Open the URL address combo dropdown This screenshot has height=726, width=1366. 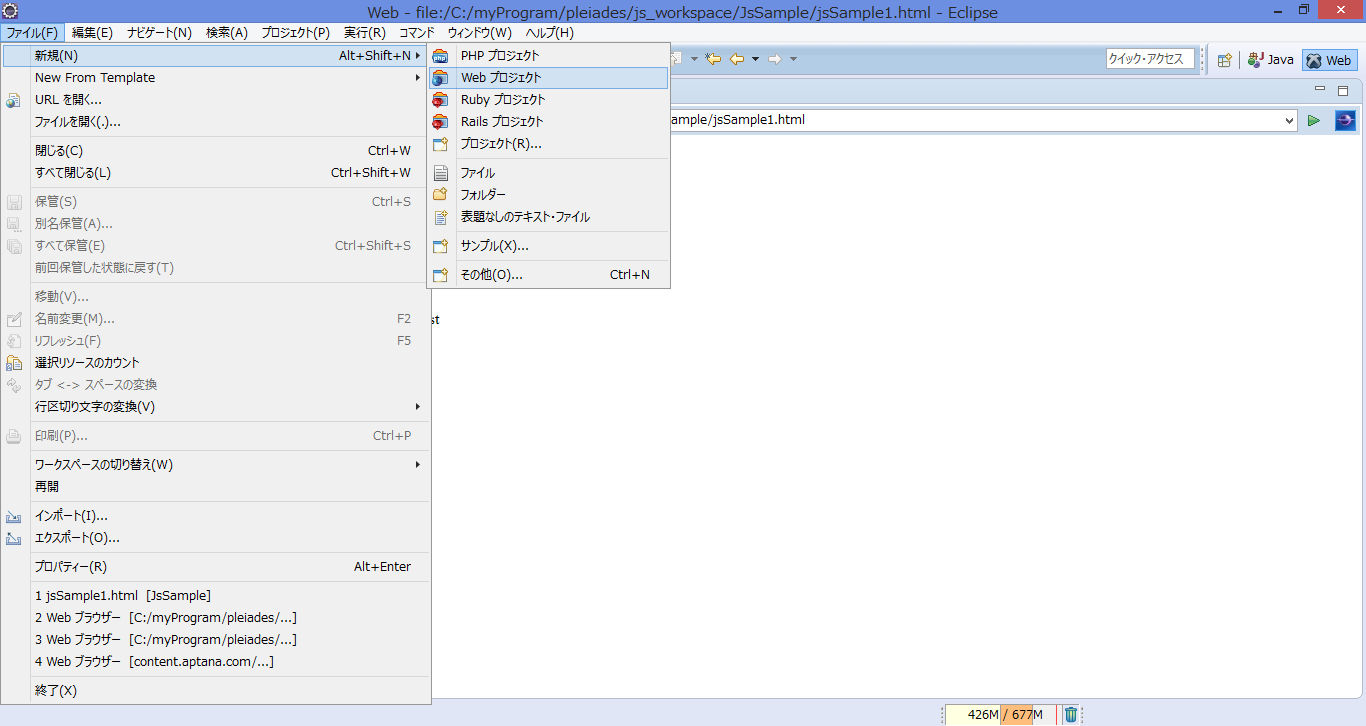coord(1288,121)
